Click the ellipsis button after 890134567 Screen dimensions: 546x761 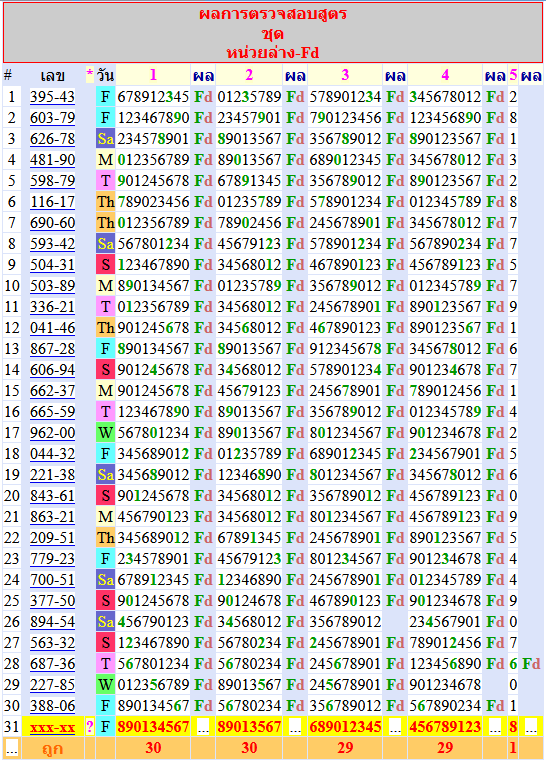[x=203, y=727]
